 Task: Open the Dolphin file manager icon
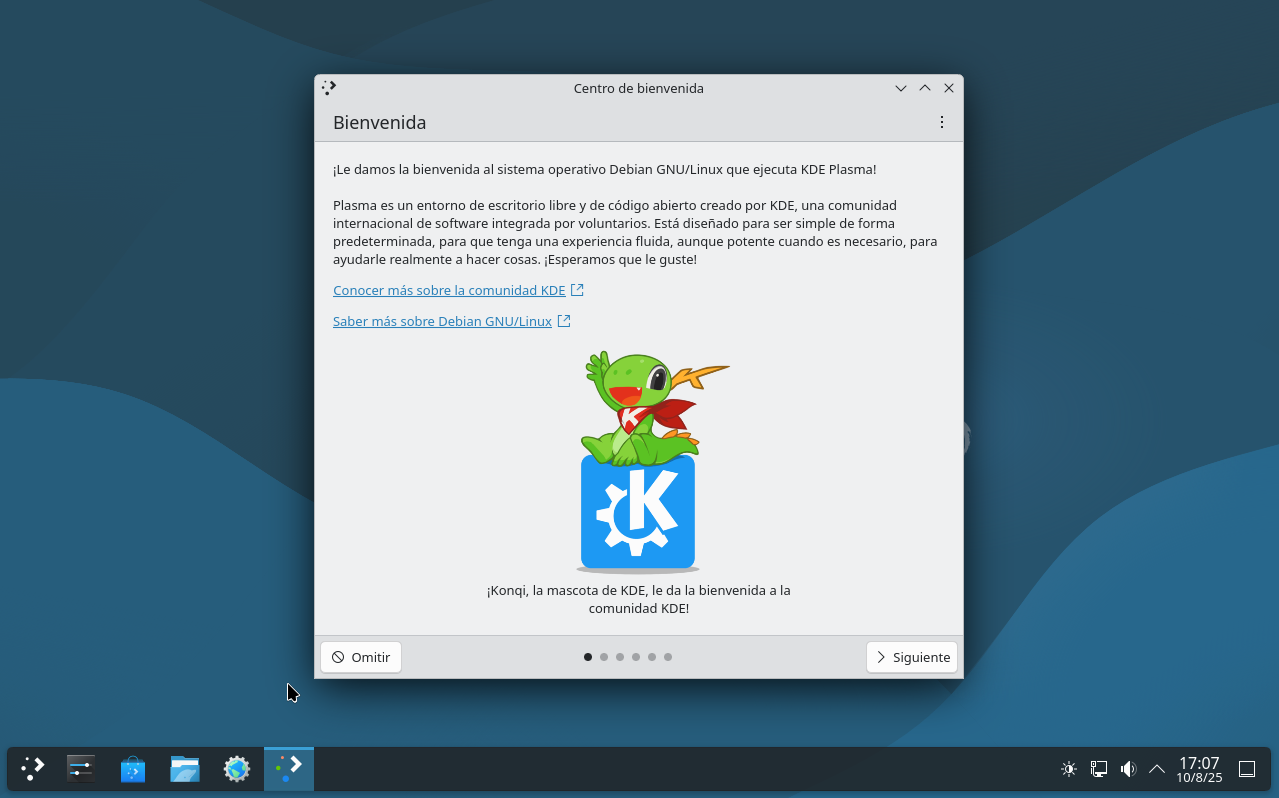click(185, 769)
